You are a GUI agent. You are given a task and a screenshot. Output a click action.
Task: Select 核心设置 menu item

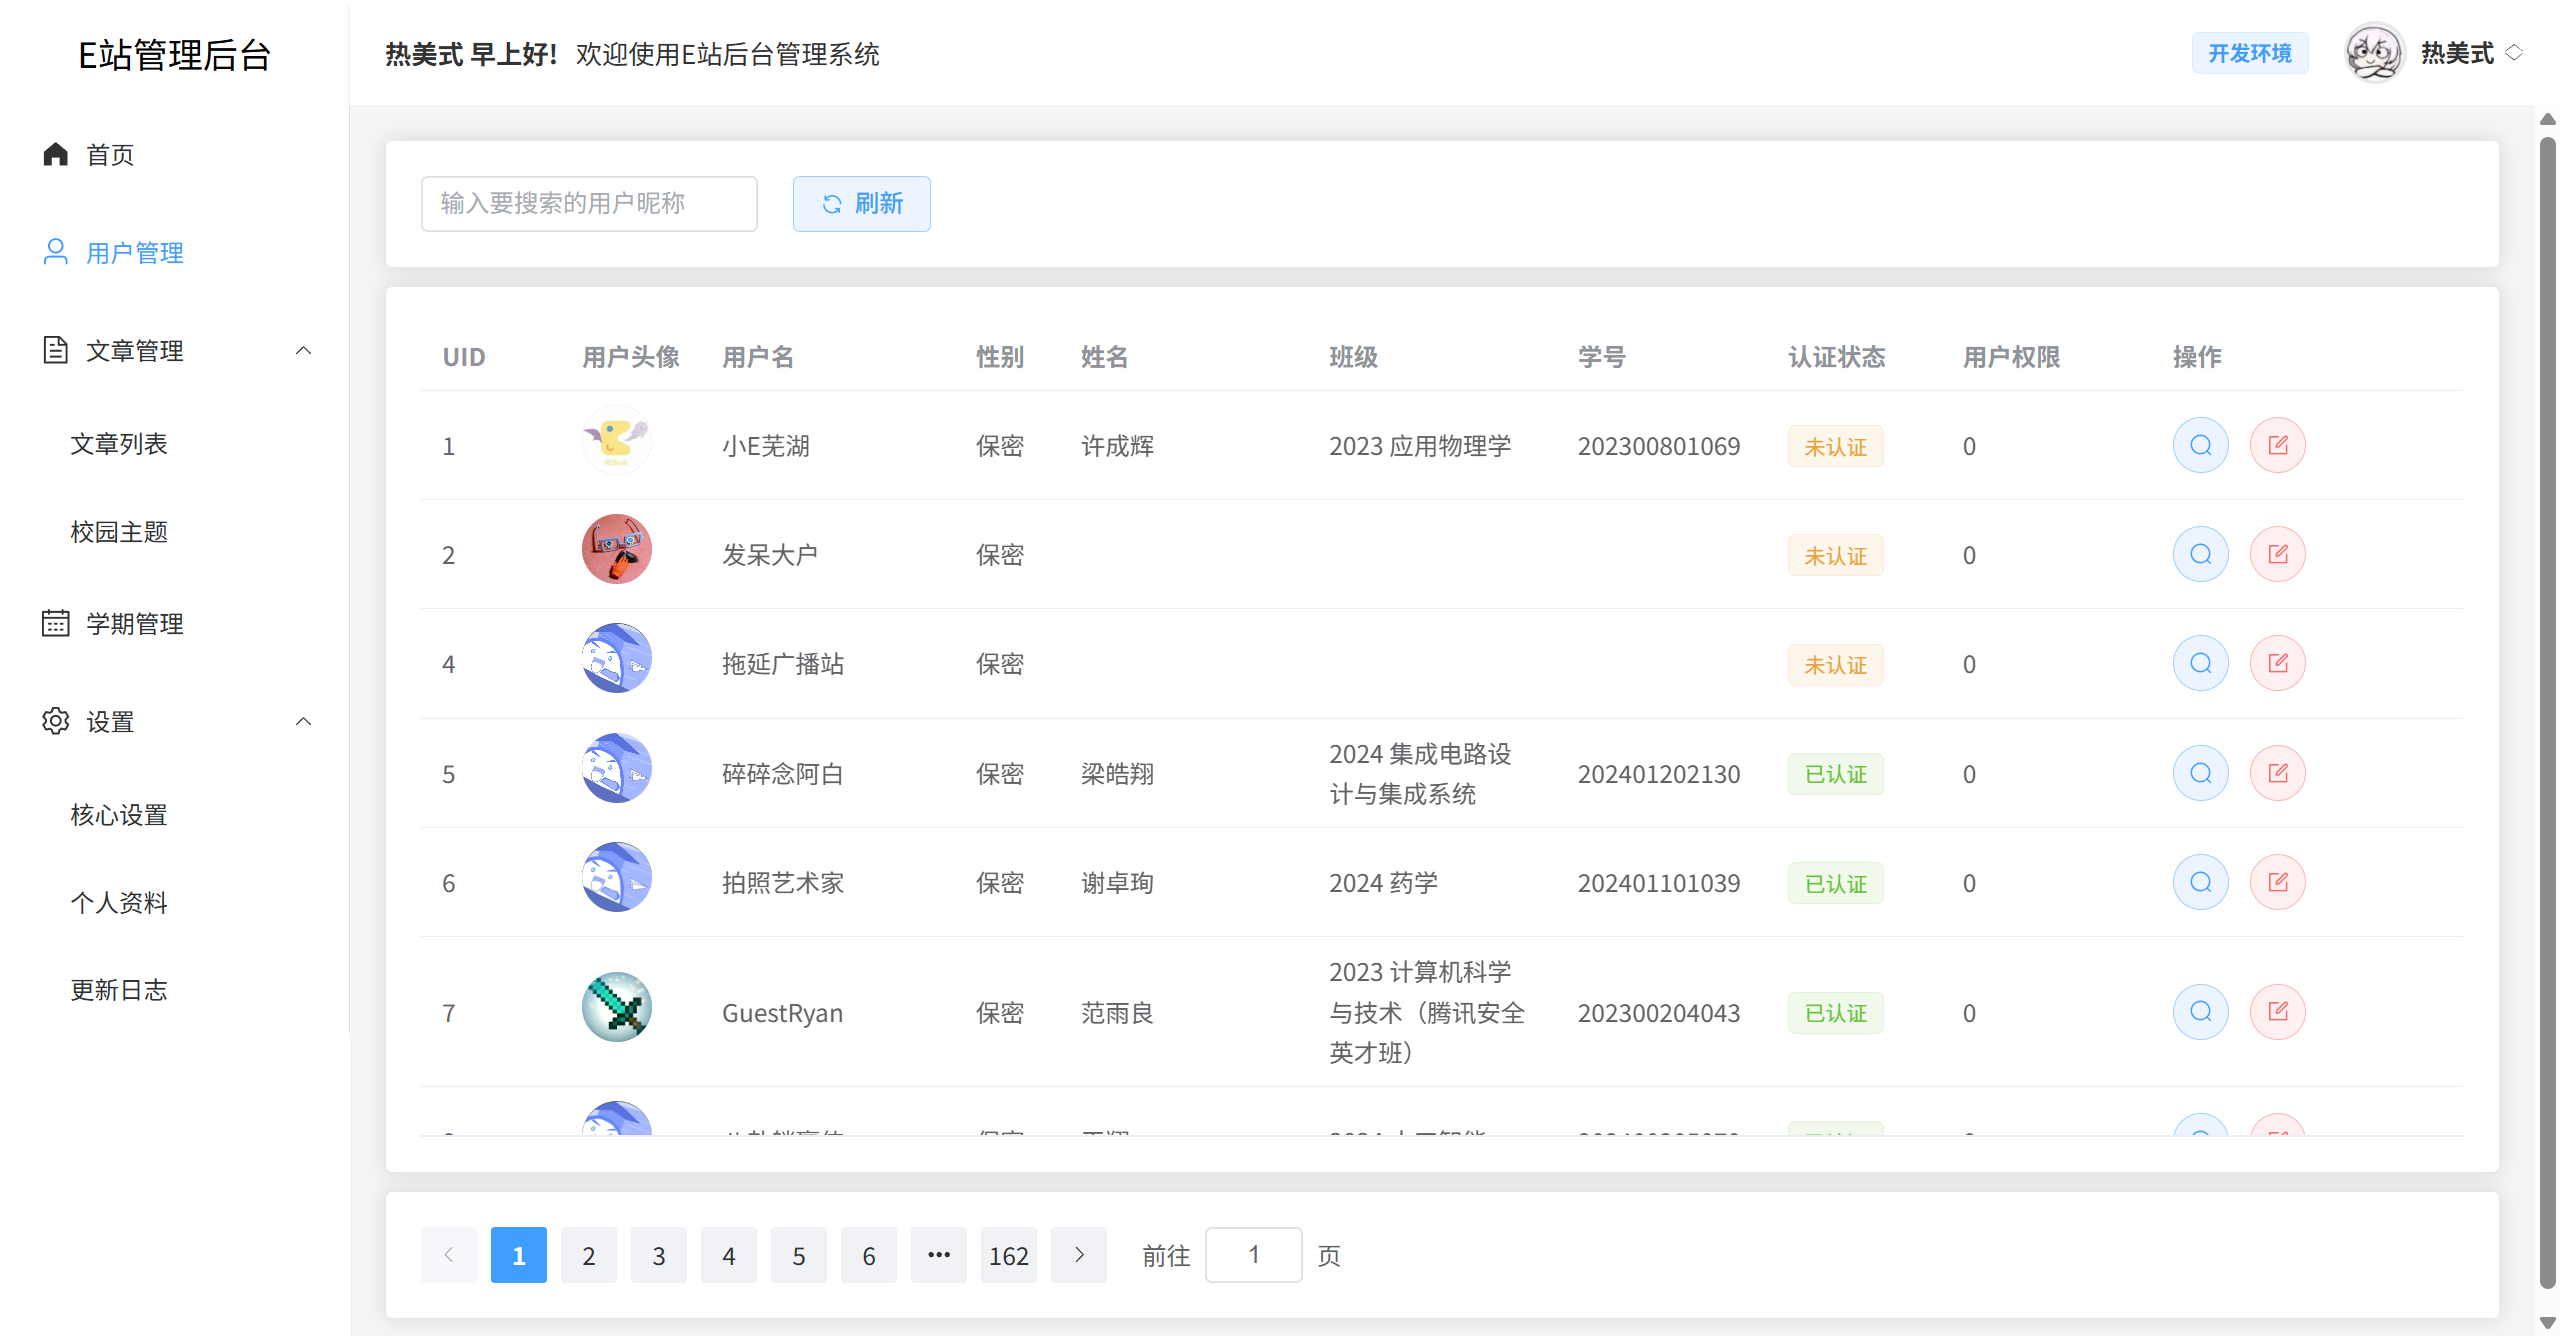pyautogui.click(x=119, y=814)
